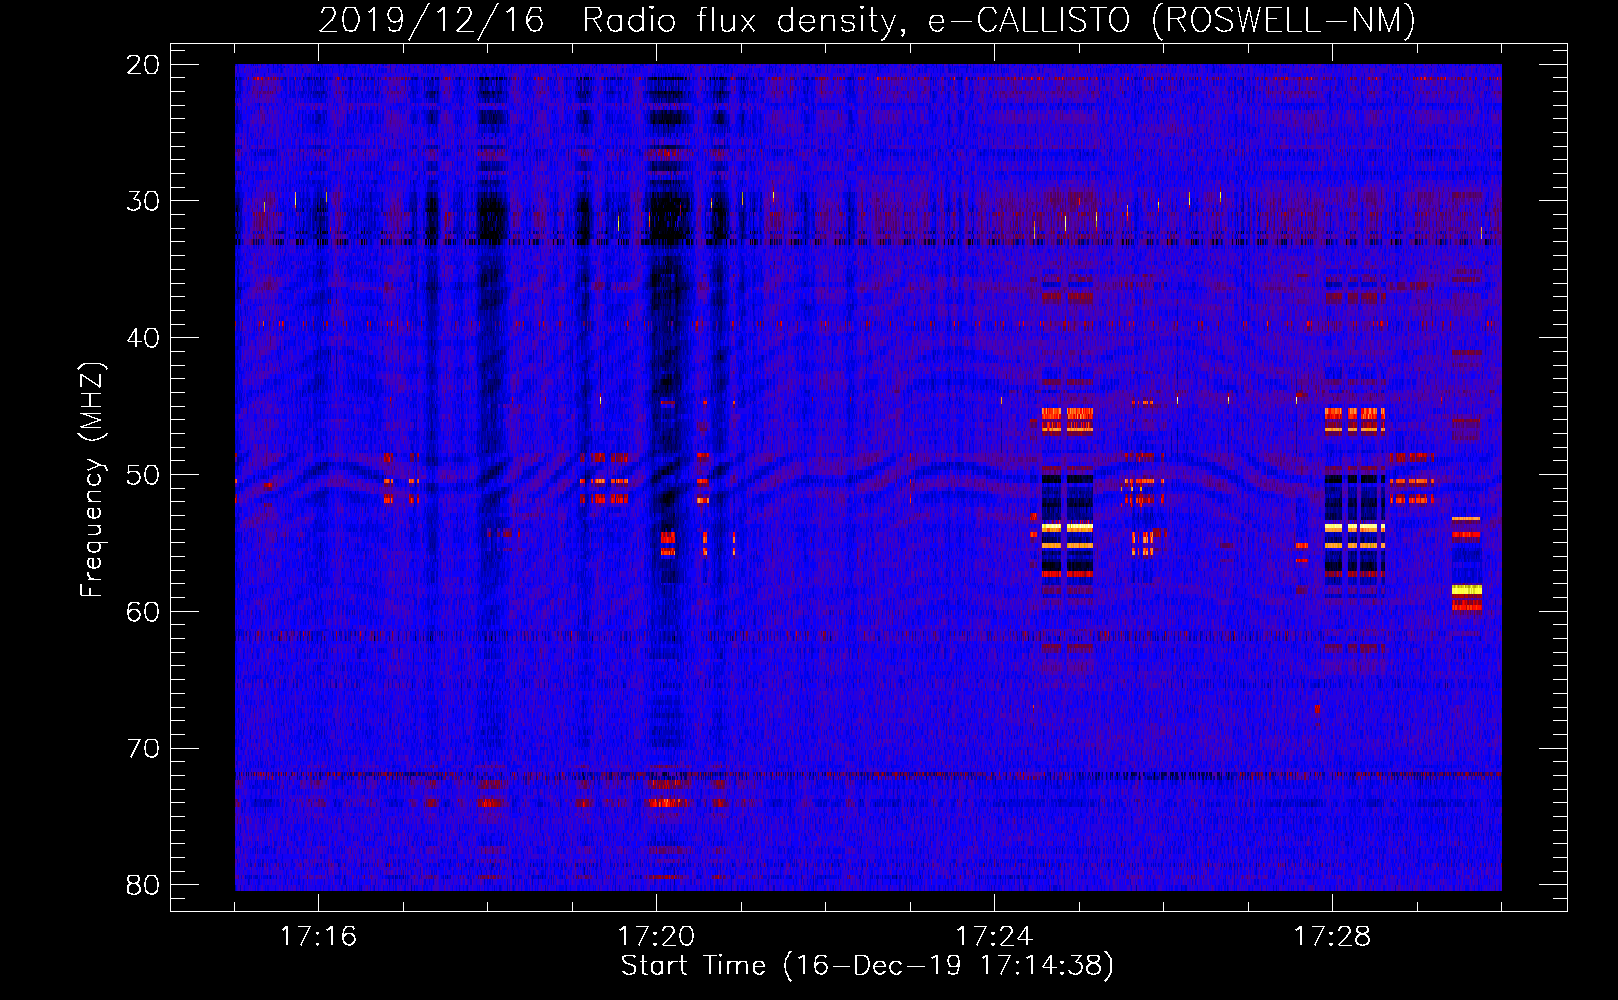Click the 60 frequency tick label
Viewport: 1618px width, 1000px height.
click(143, 612)
